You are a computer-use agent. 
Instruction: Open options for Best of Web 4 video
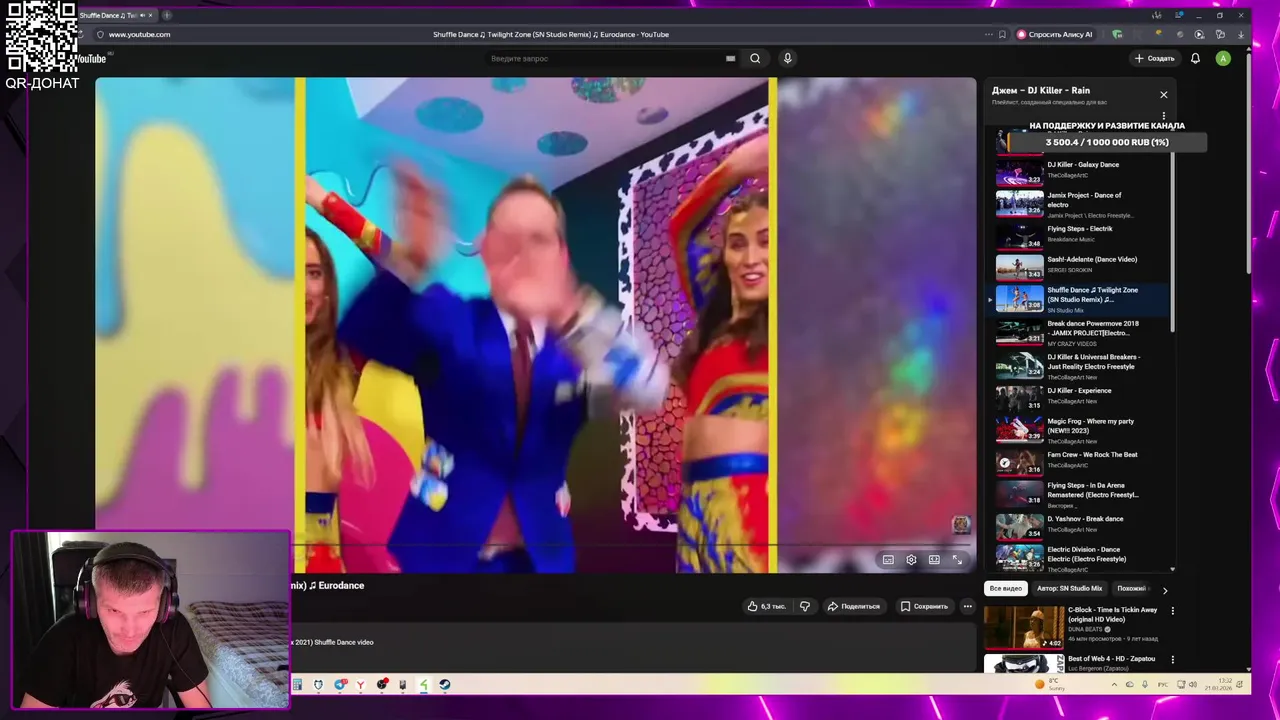(1173, 660)
